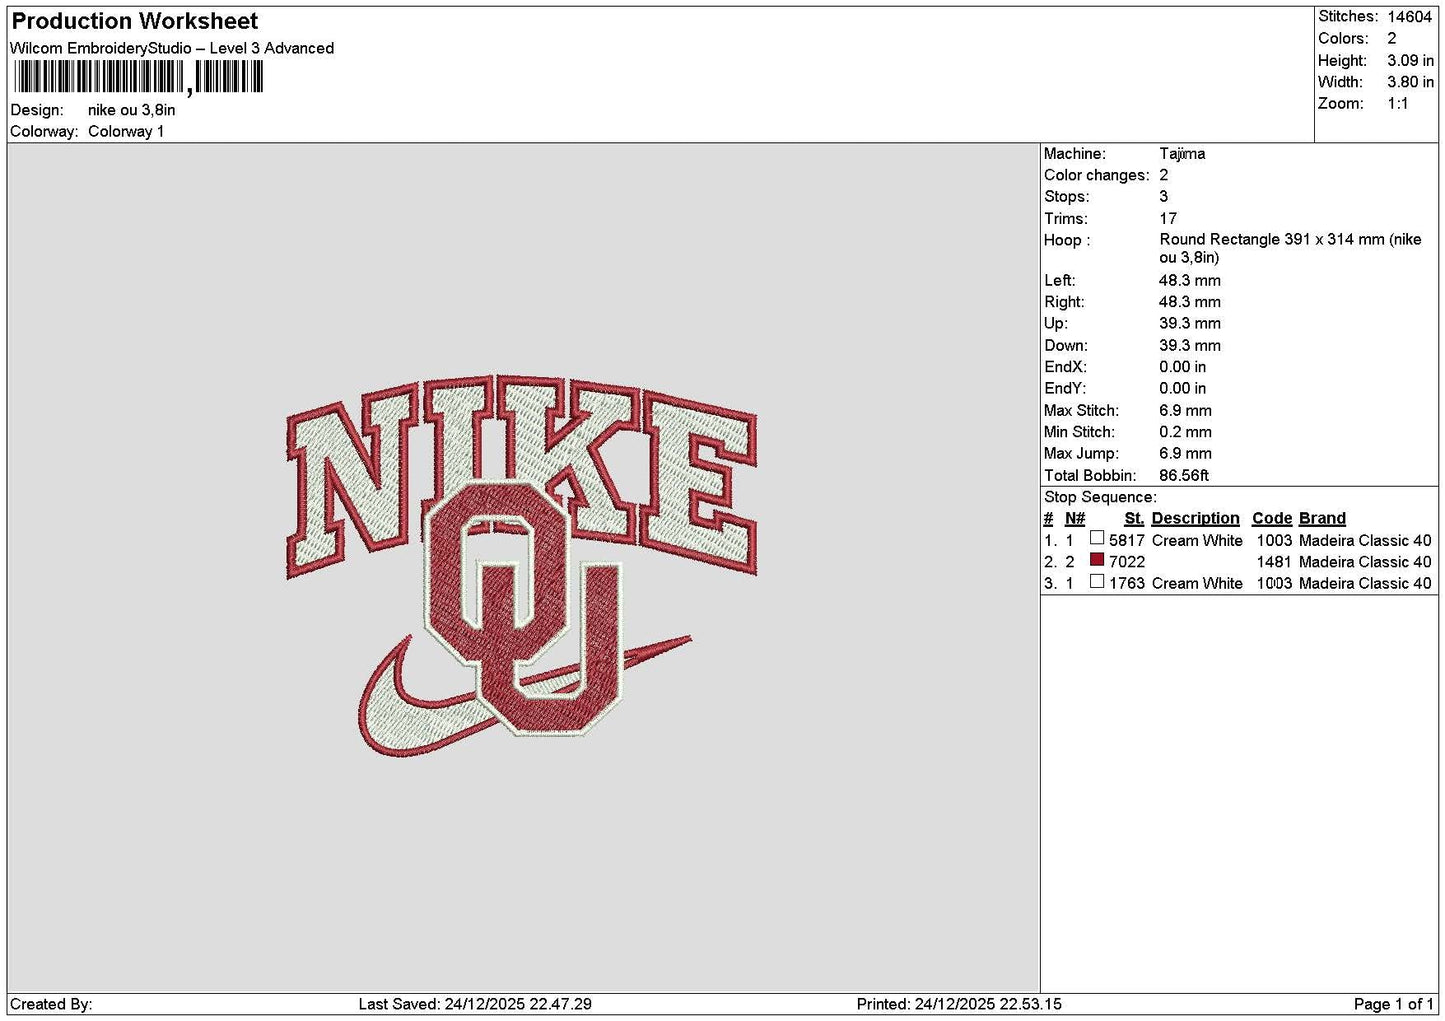The height and width of the screenshot is (1021, 1445).
Task: Select 'Printed: 24/12/2025 22.53.15' footer text
Action: click(959, 1004)
